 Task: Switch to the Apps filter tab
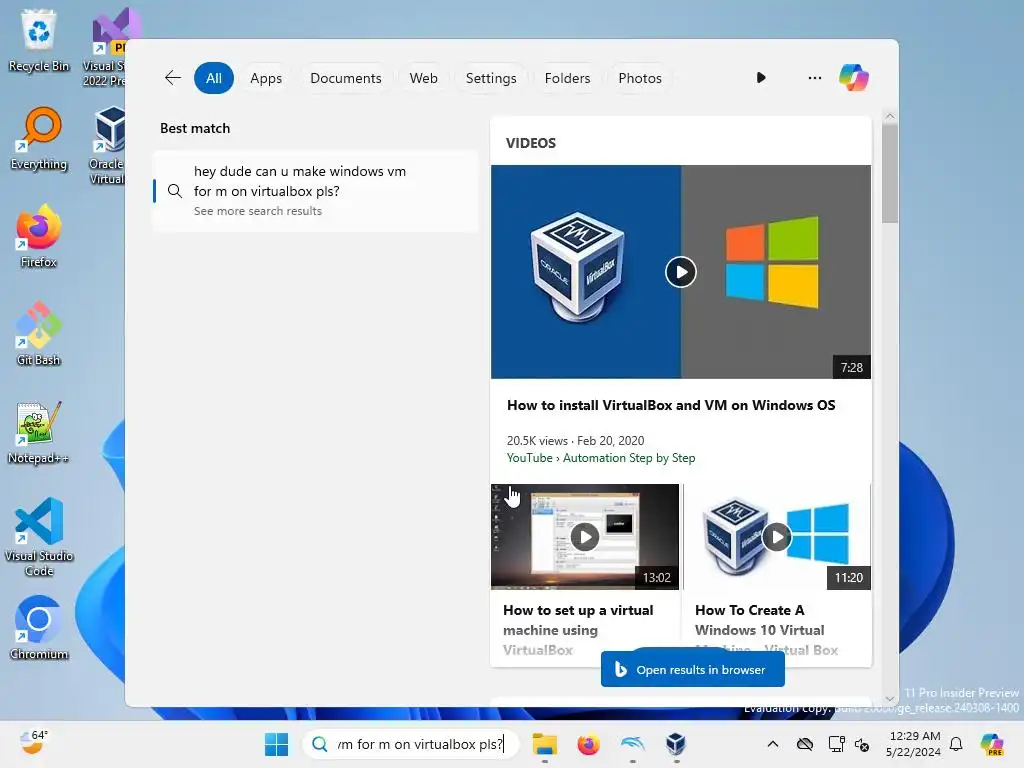[266, 78]
